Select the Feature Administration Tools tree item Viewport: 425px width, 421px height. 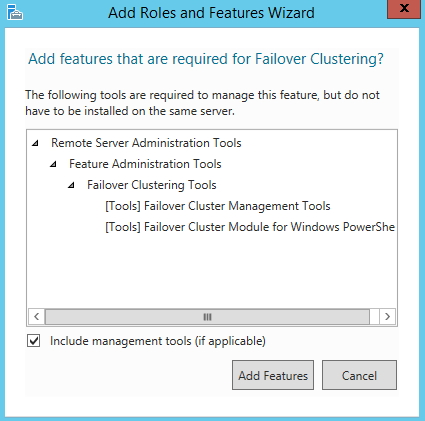pos(145,164)
